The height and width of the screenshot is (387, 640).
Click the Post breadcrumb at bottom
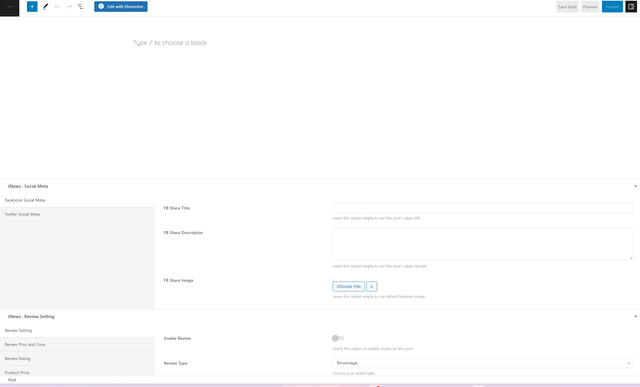(x=12, y=380)
